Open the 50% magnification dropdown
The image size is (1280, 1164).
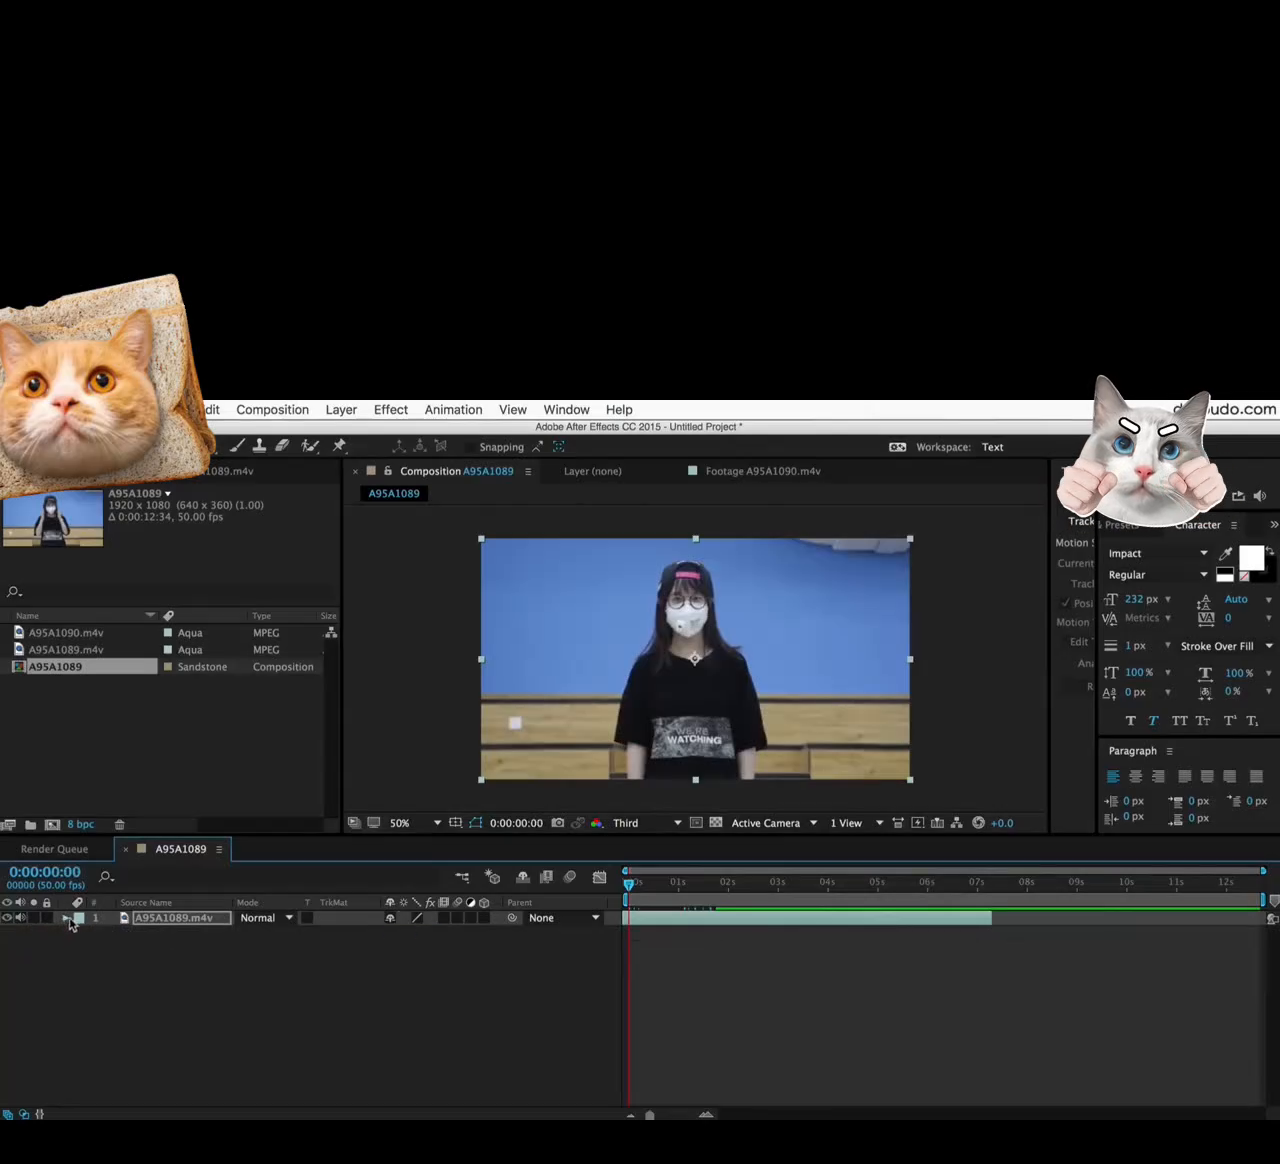[x=415, y=823]
